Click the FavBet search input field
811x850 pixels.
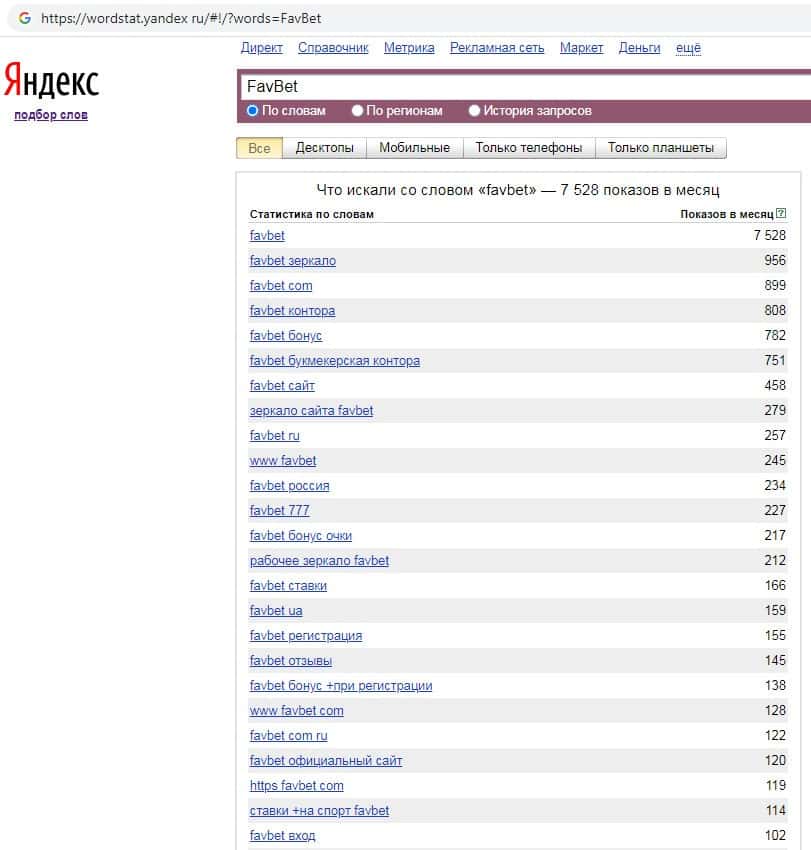(520, 87)
